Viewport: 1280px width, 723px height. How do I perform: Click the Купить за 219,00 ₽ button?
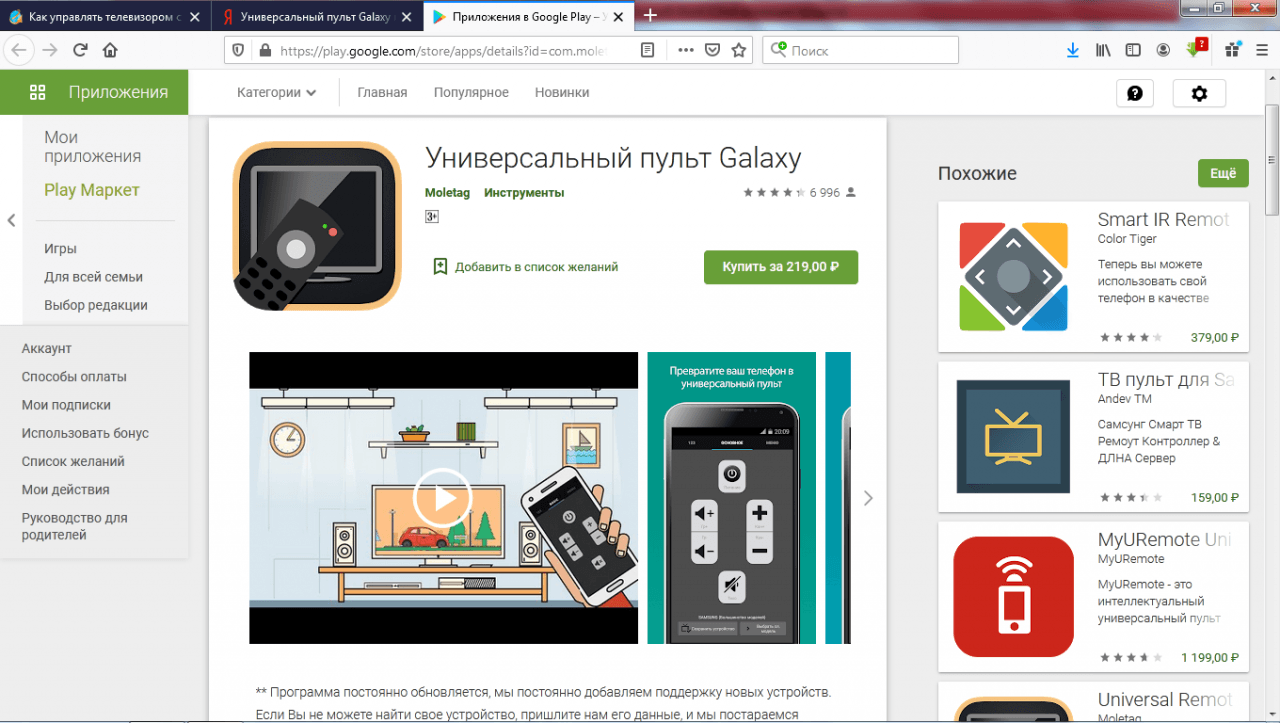click(780, 267)
